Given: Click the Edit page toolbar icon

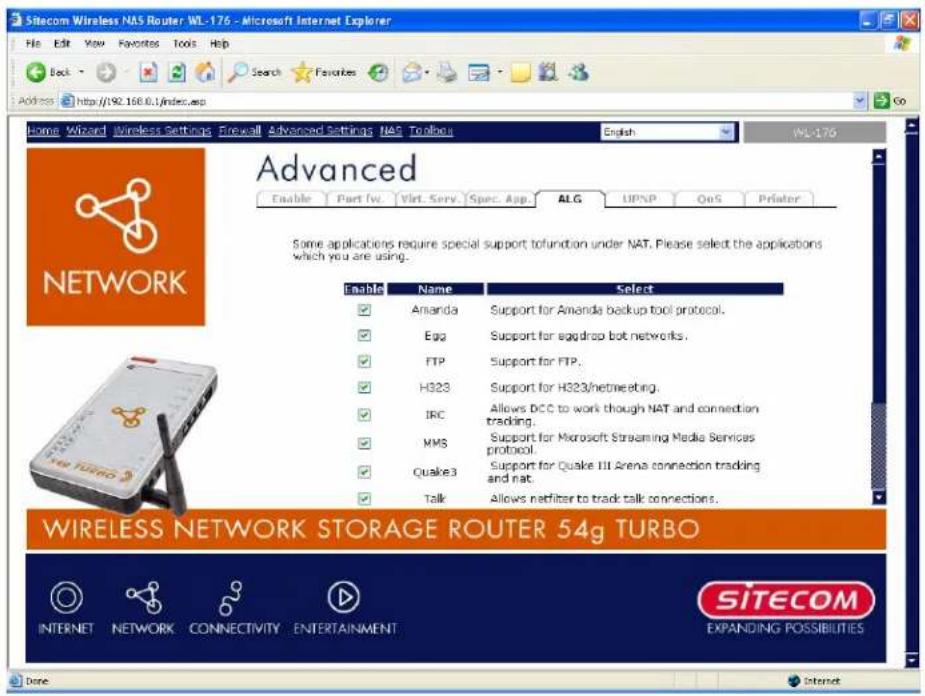Looking at the screenshot, I should pyautogui.click(x=479, y=73).
